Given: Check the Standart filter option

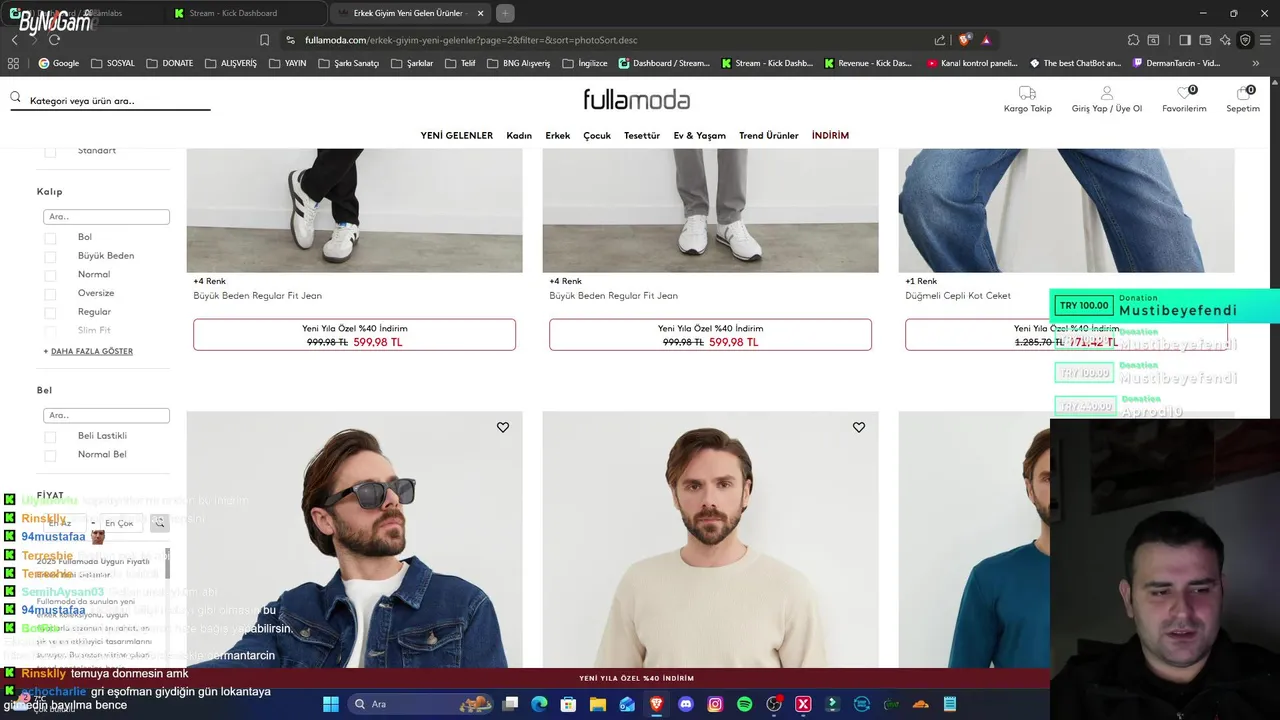Looking at the screenshot, I should pos(50,152).
